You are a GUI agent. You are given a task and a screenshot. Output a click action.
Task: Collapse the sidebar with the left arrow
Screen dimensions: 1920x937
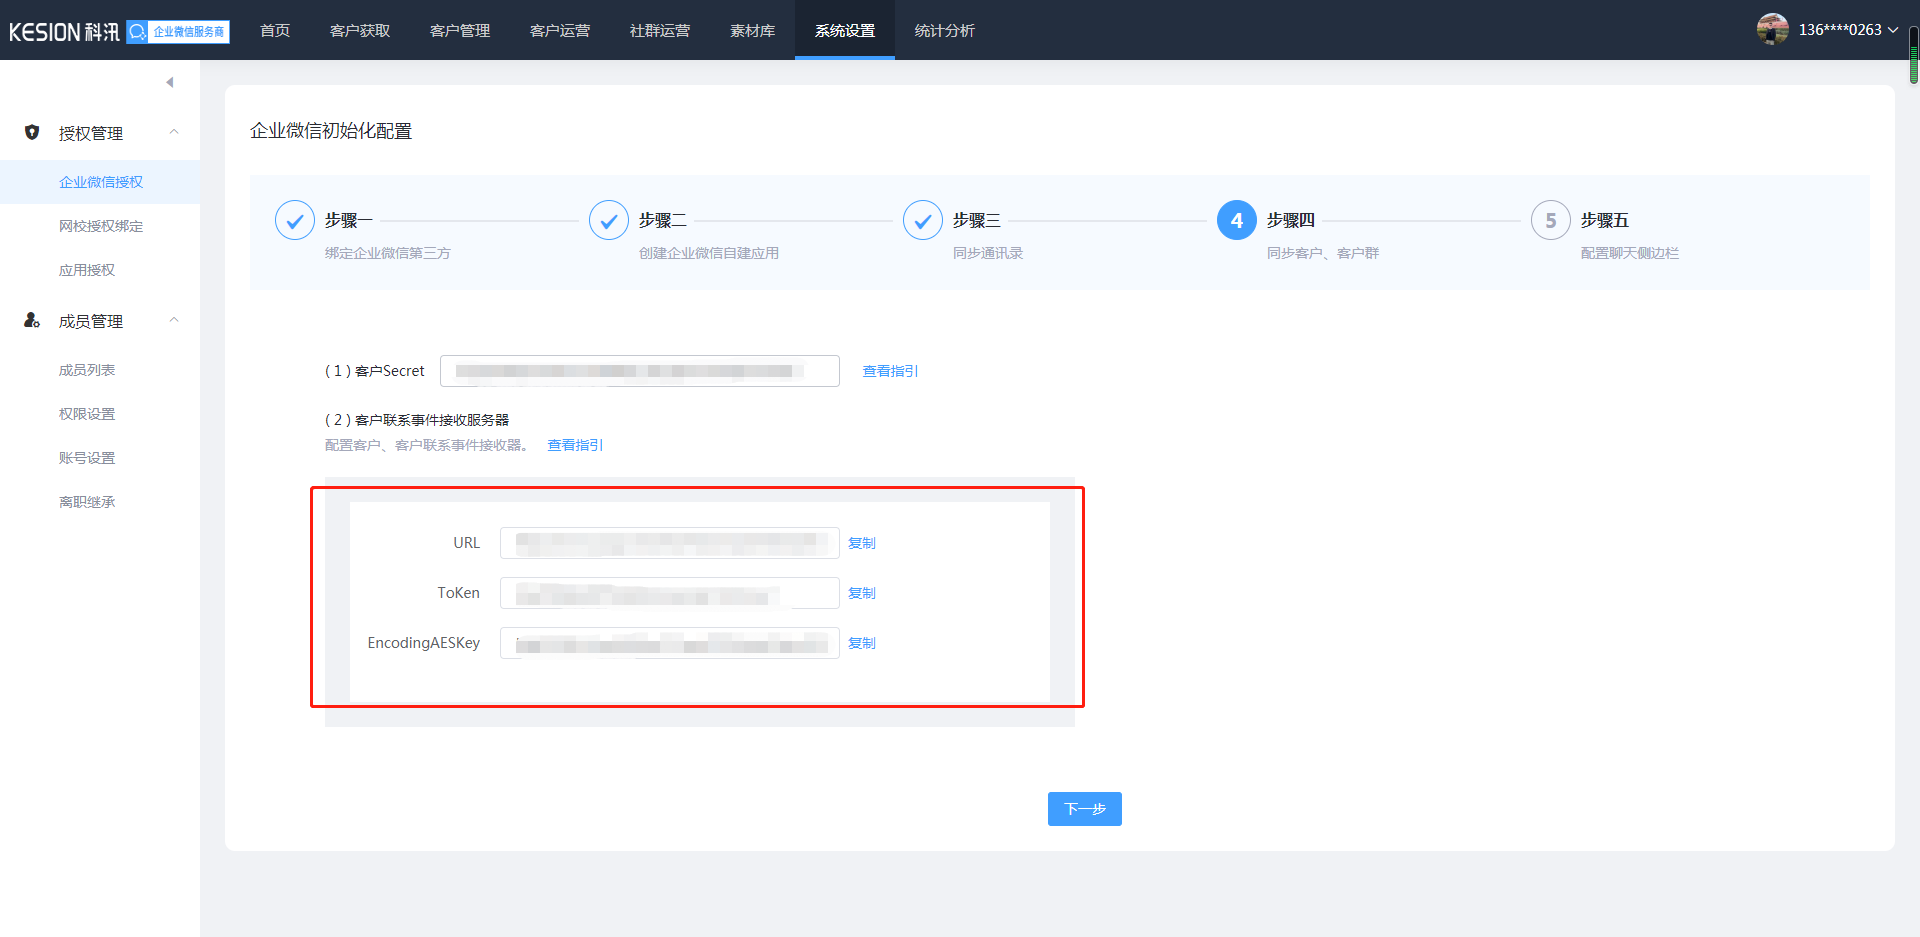(170, 82)
